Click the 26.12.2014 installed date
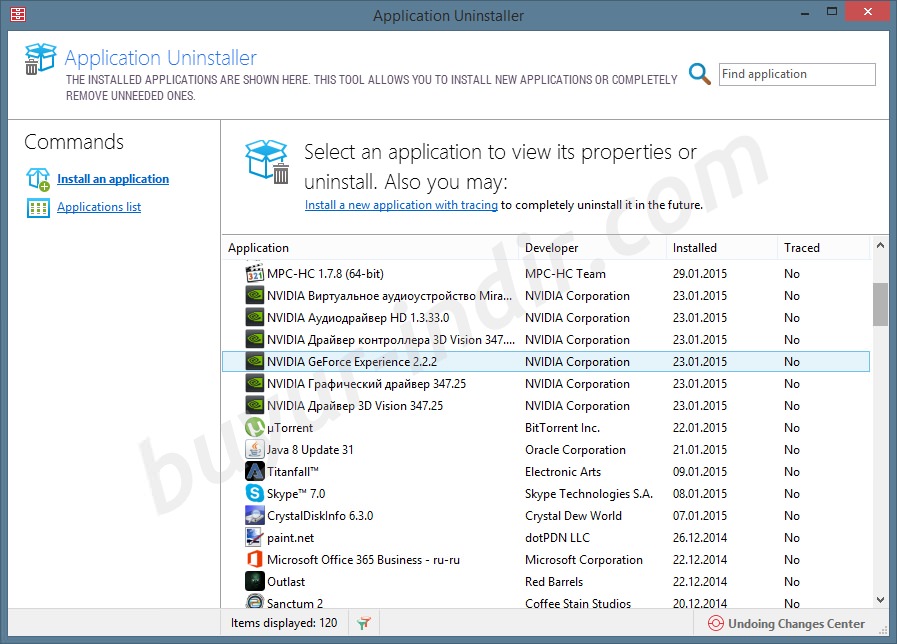This screenshot has height=644, width=897. tap(700, 538)
